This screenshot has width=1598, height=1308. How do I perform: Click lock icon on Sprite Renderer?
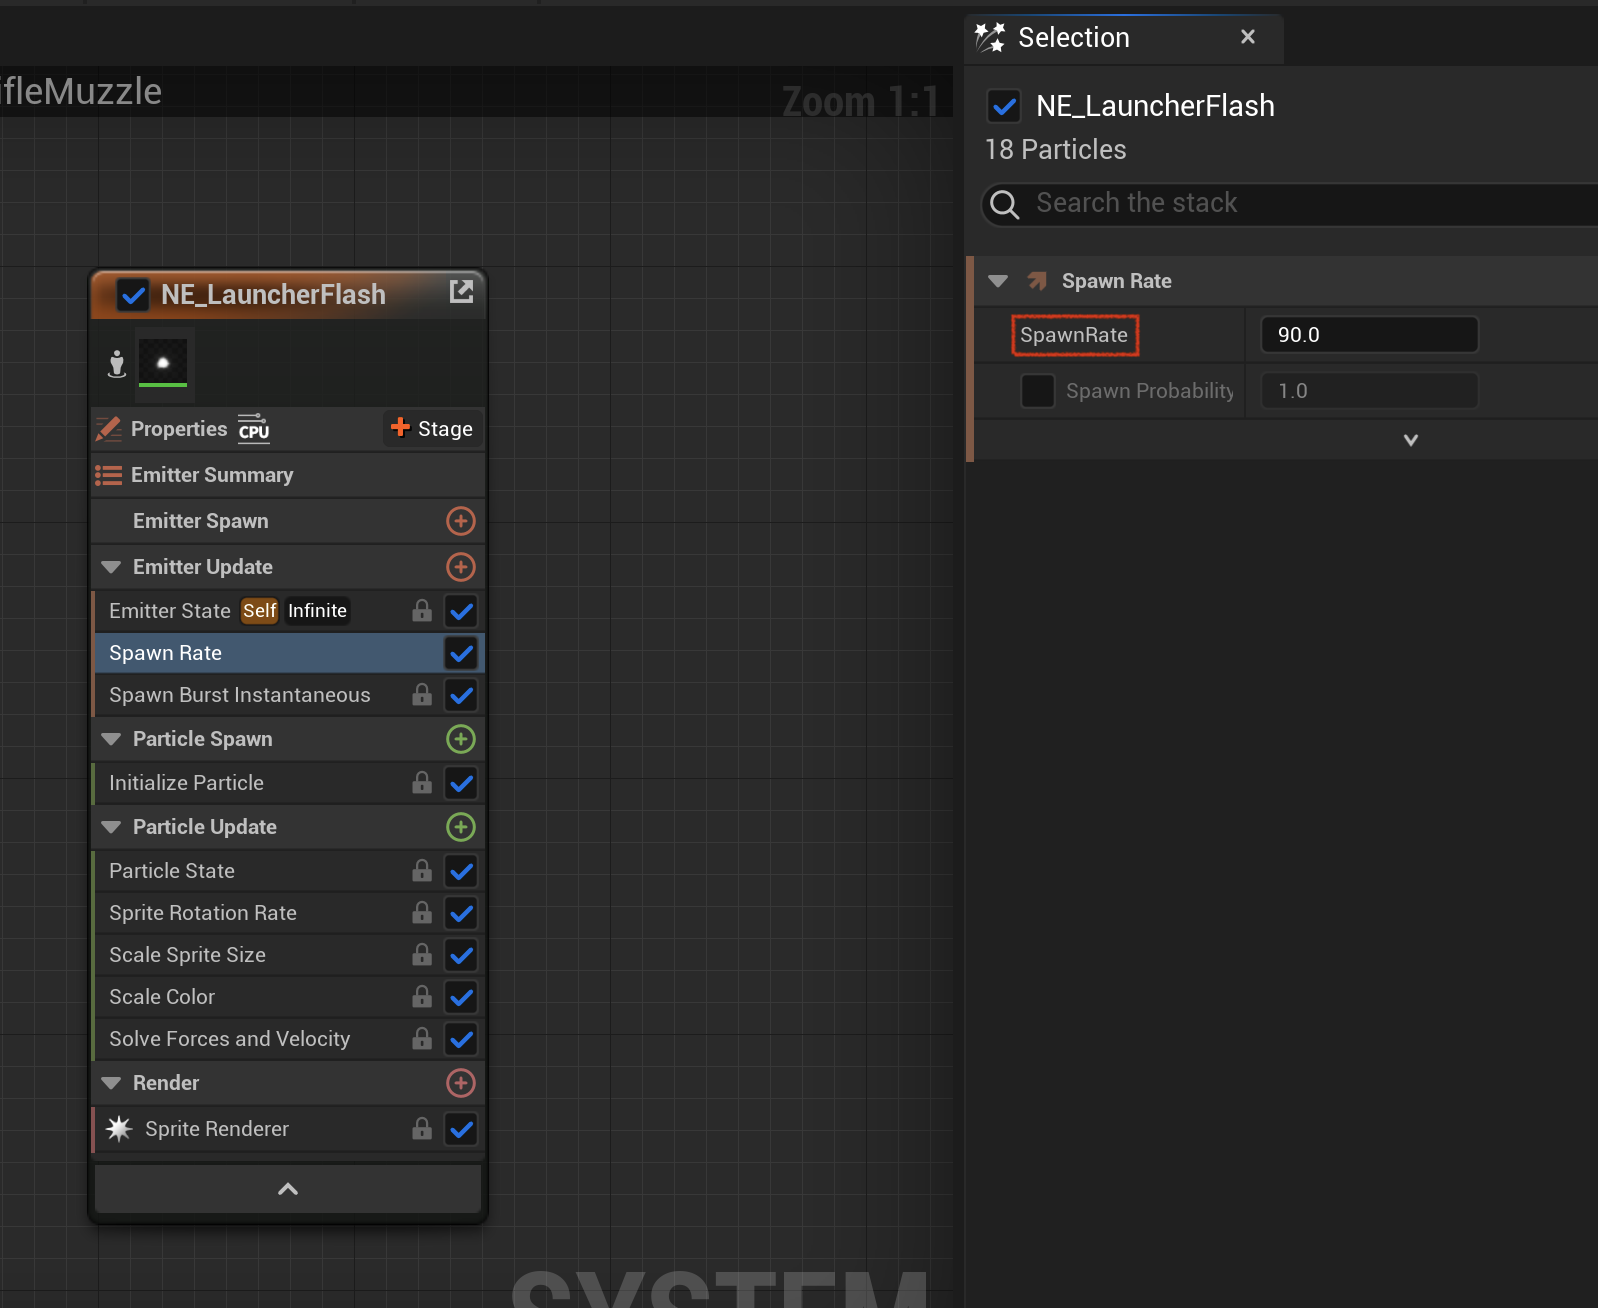coord(422,1128)
